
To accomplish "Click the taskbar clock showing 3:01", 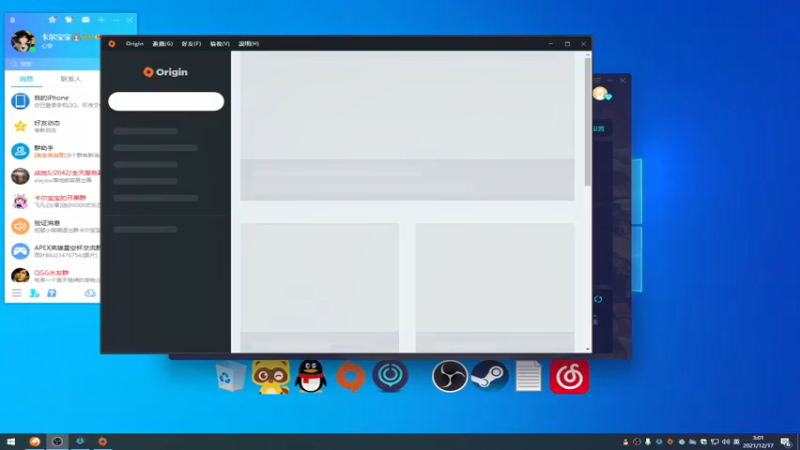I will (758, 442).
